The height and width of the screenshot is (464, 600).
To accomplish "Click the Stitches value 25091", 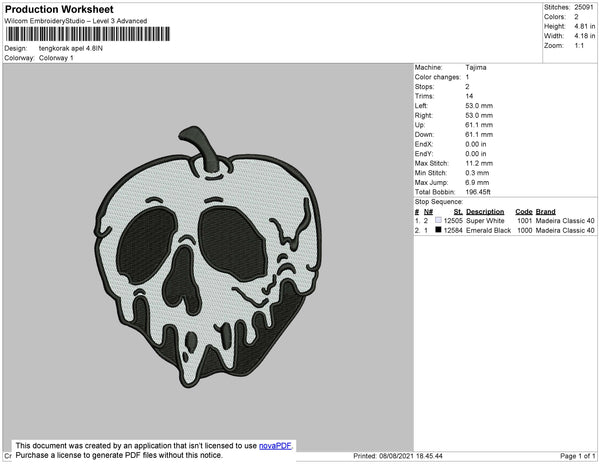I will [x=584, y=7].
